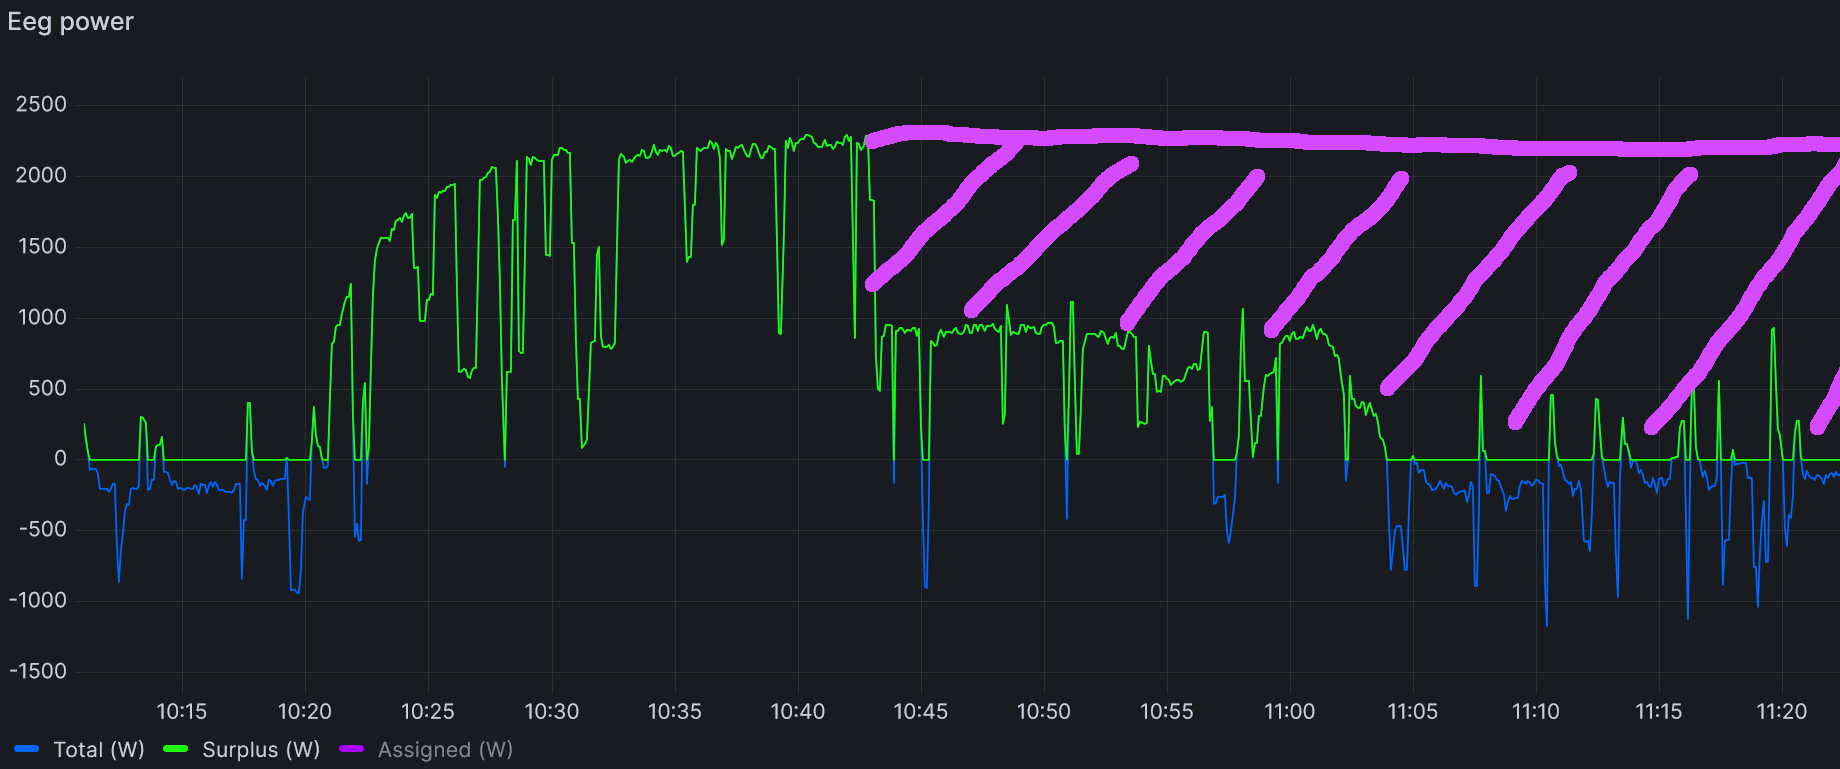
Task: Click the 2500 value on the Y-axis
Action: click(x=41, y=105)
